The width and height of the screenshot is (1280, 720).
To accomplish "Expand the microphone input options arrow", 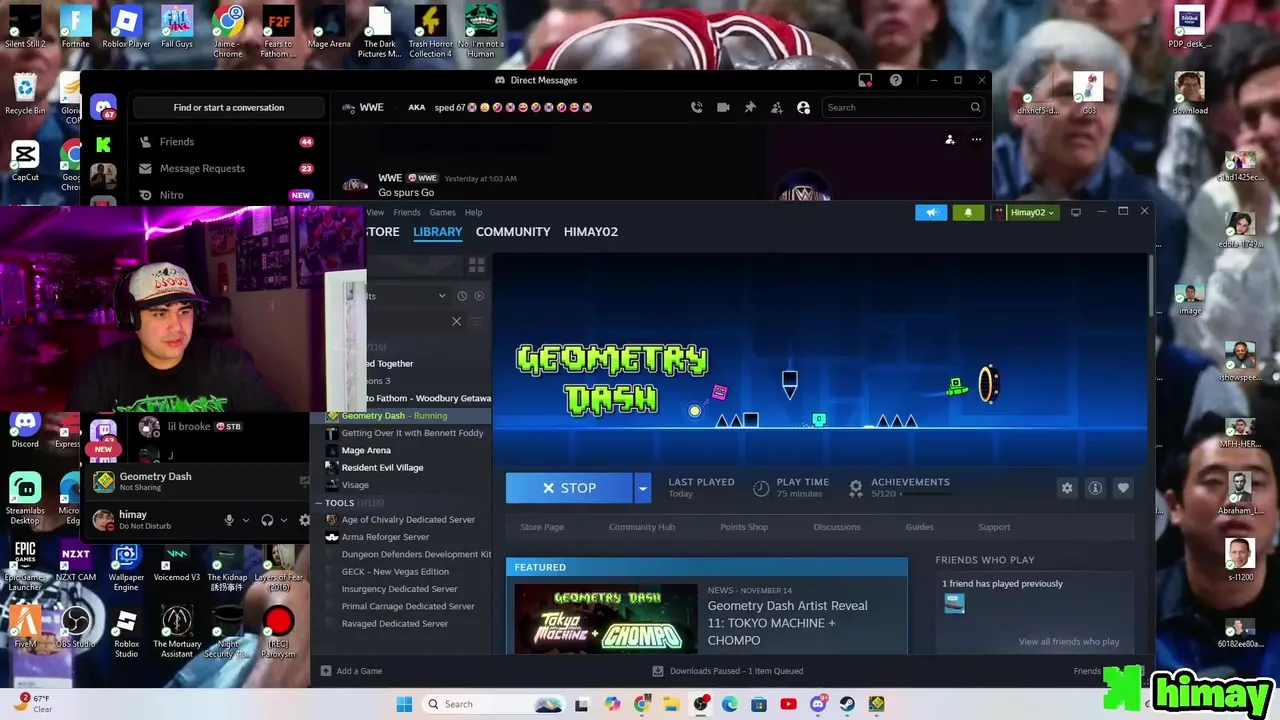I will point(245,520).
